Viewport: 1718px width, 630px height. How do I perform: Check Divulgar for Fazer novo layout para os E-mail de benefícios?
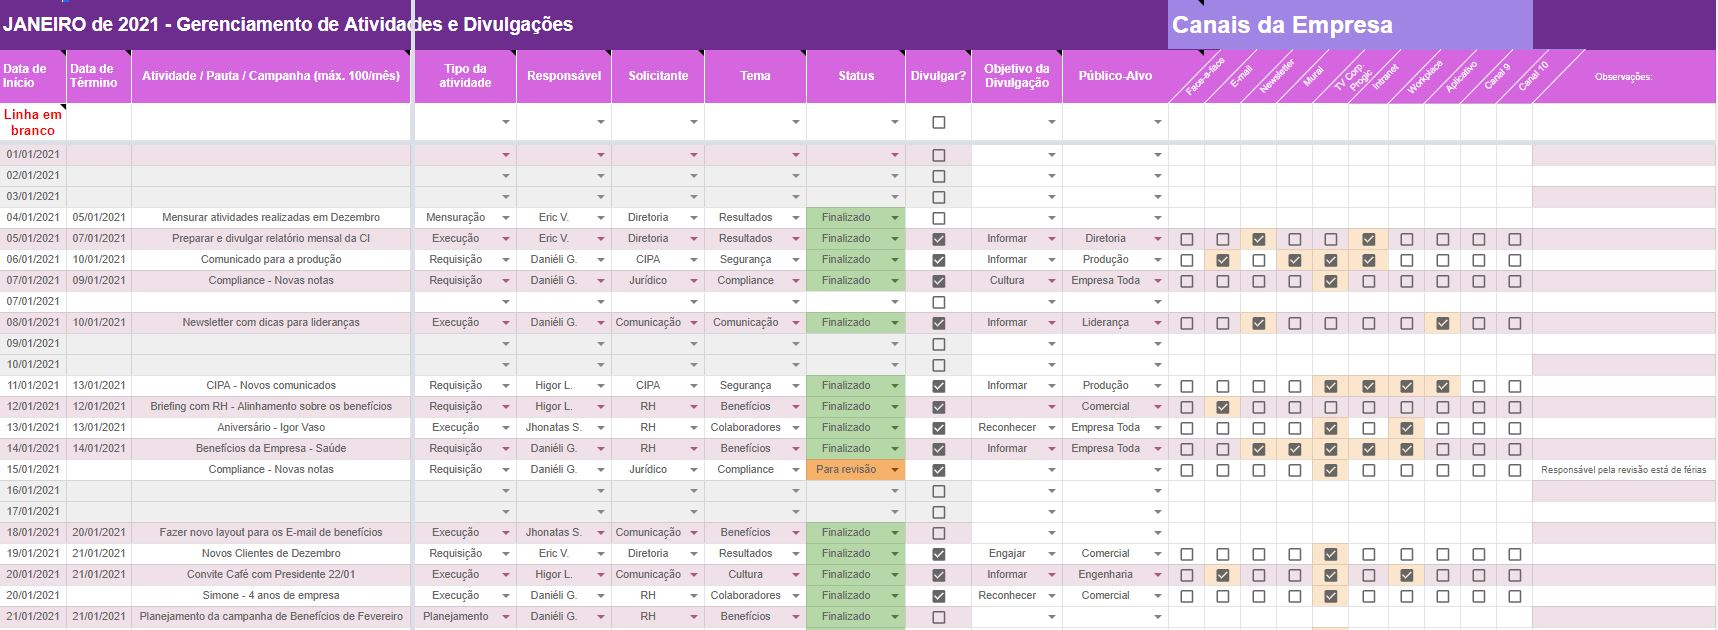pyautogui.click(x=938, y=533)
